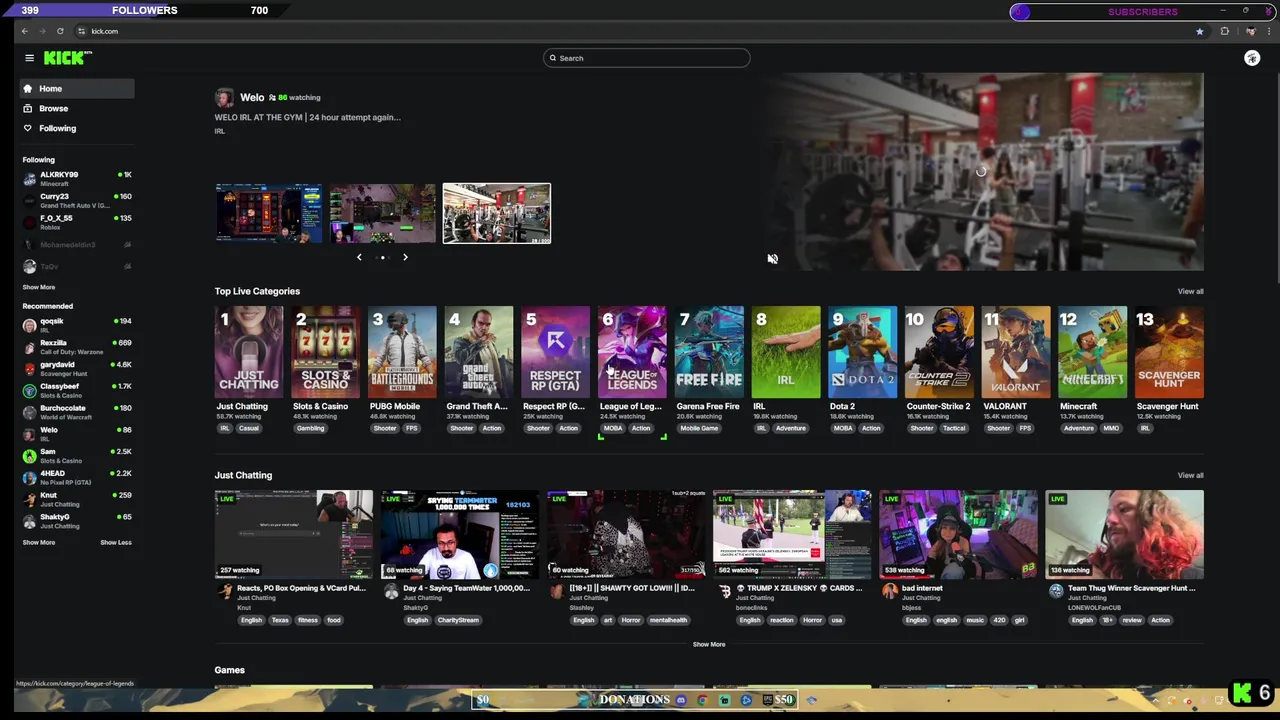Viewport: 1280px width, 720px height.
Task: Open the bad internet stream thumbnail
Action: pos(959,534)
